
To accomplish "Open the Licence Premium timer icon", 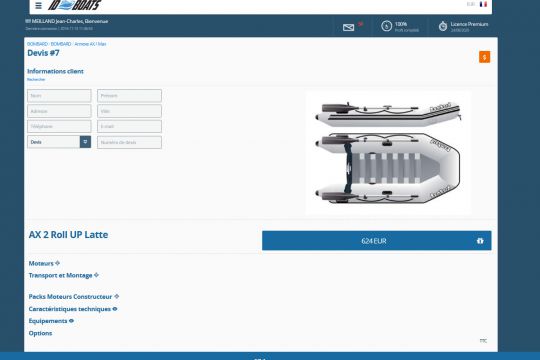I will (x=443, y=26).
